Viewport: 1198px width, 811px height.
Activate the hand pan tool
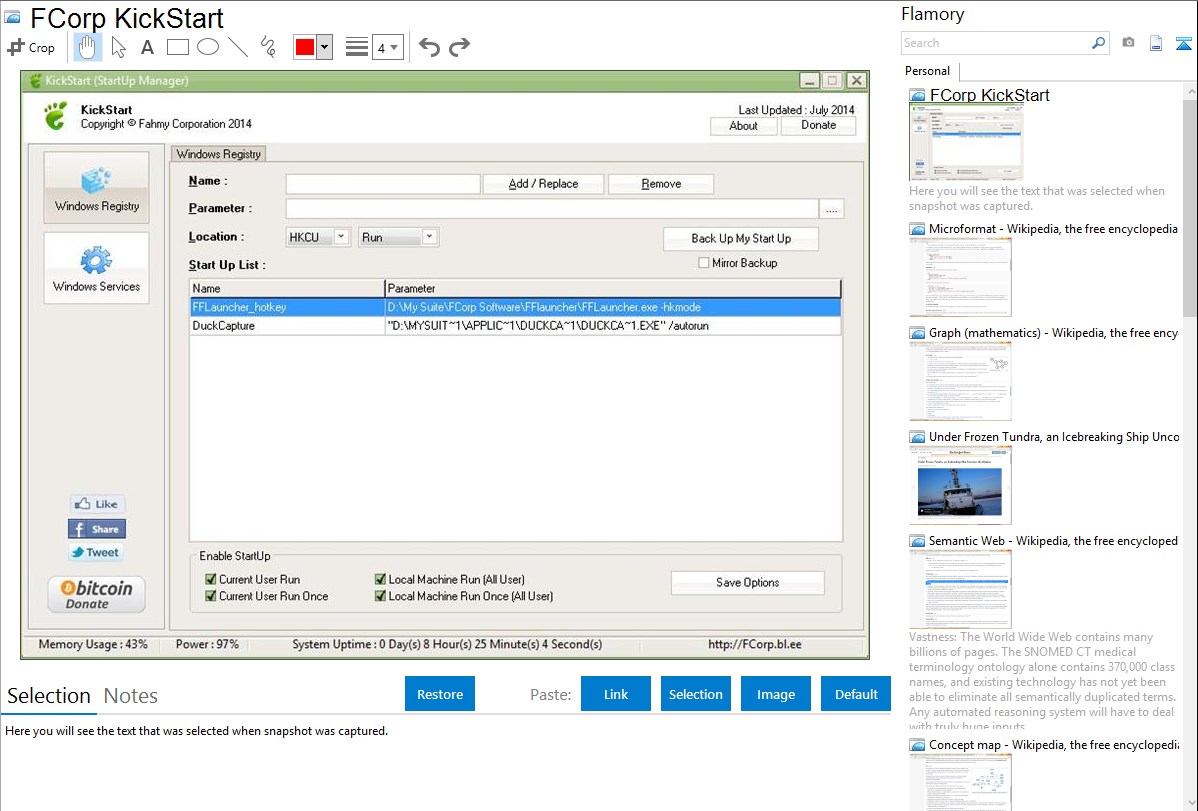pyautogui.click(x=87, y=47)
